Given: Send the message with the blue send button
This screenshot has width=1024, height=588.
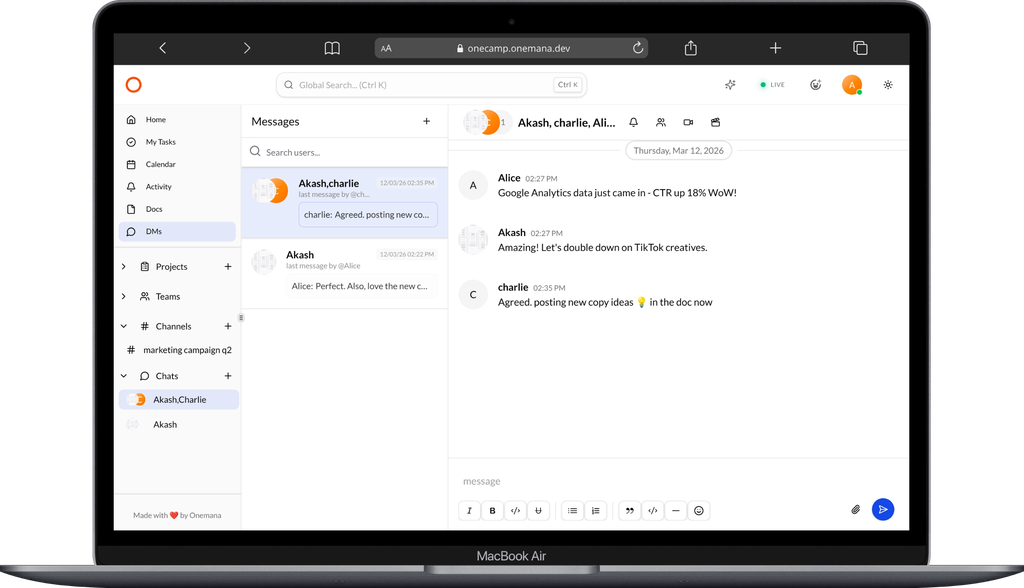Looking at the screenshot, I should point(883,509).
